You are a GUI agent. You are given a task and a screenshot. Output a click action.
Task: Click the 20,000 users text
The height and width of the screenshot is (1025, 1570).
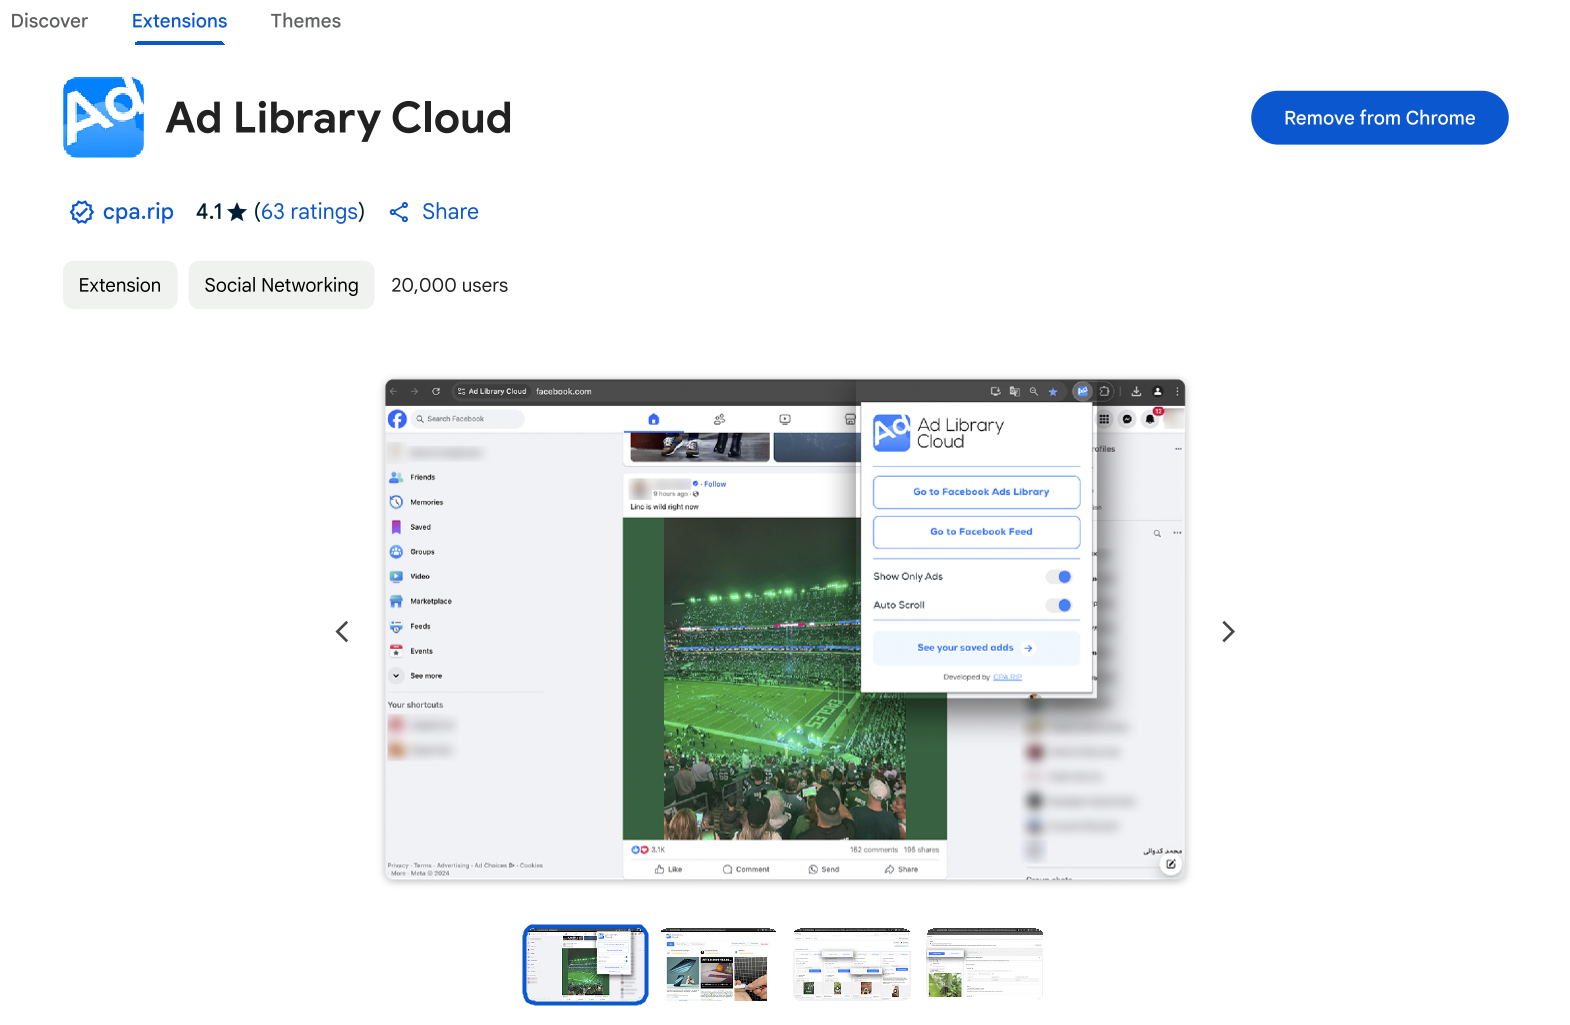click(449, 285)
